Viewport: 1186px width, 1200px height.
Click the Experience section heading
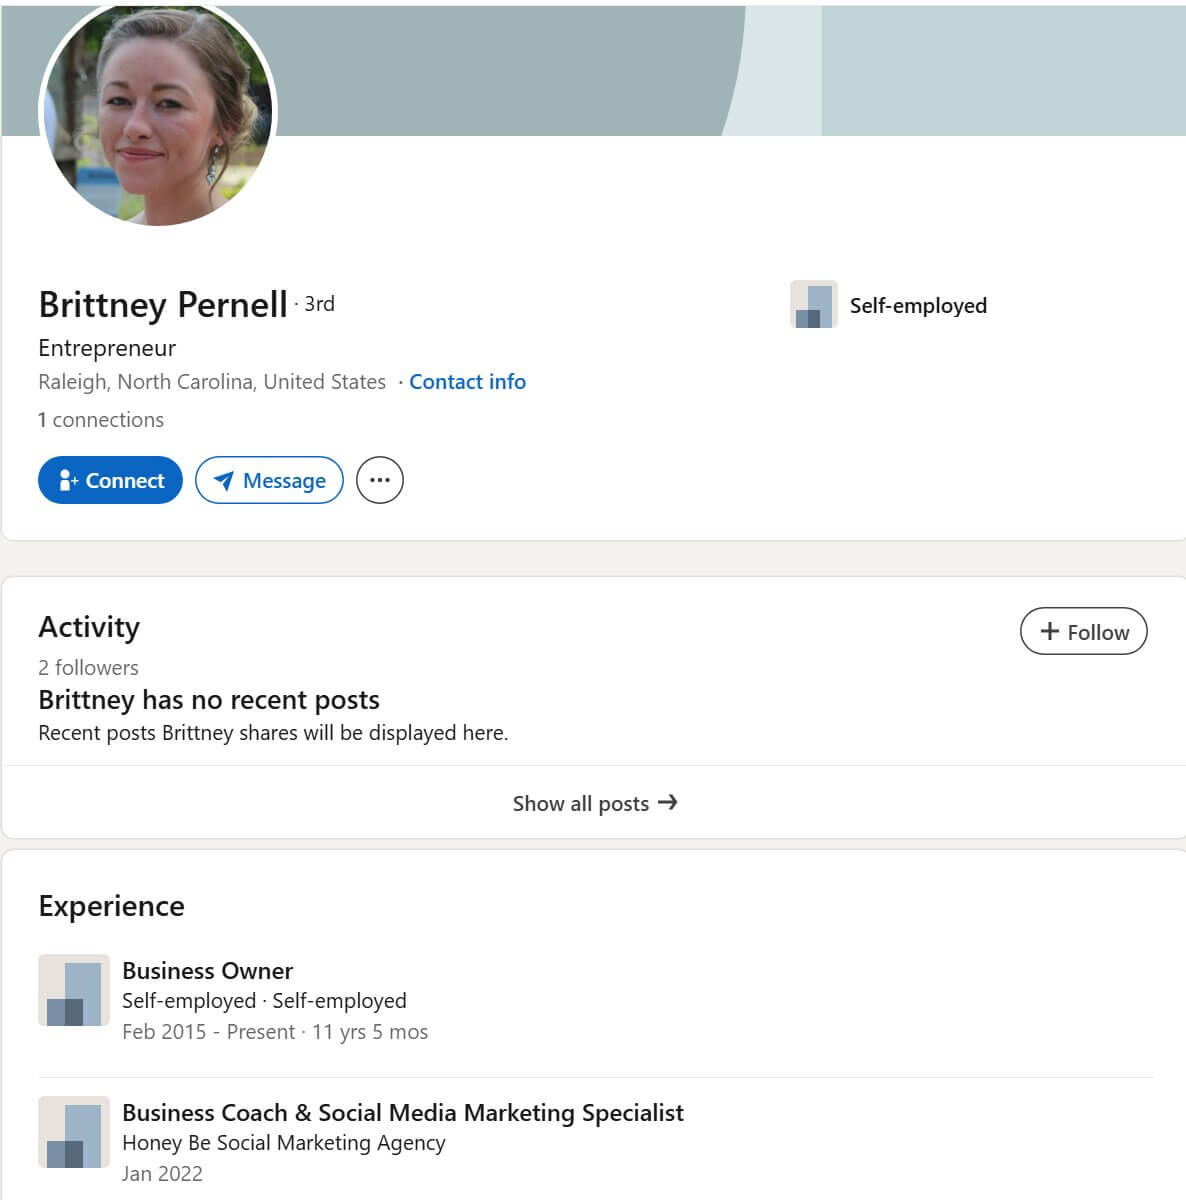pyautogui.click(x=111, y=906)
